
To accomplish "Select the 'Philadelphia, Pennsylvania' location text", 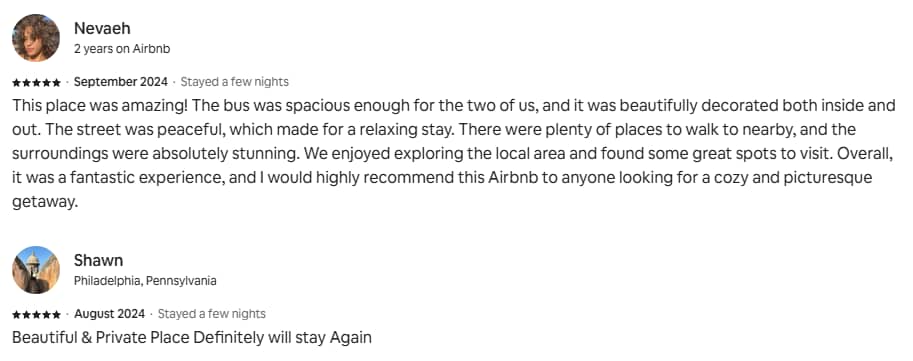I will tap(145, 281).
